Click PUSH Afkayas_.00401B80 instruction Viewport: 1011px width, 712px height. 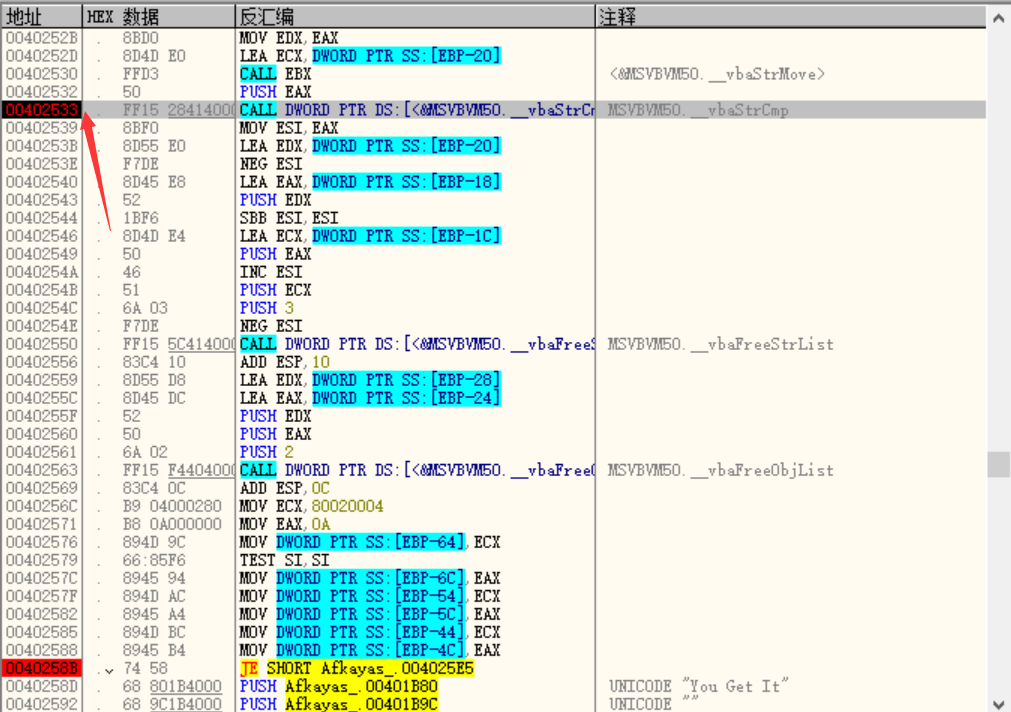pos(339,686)
